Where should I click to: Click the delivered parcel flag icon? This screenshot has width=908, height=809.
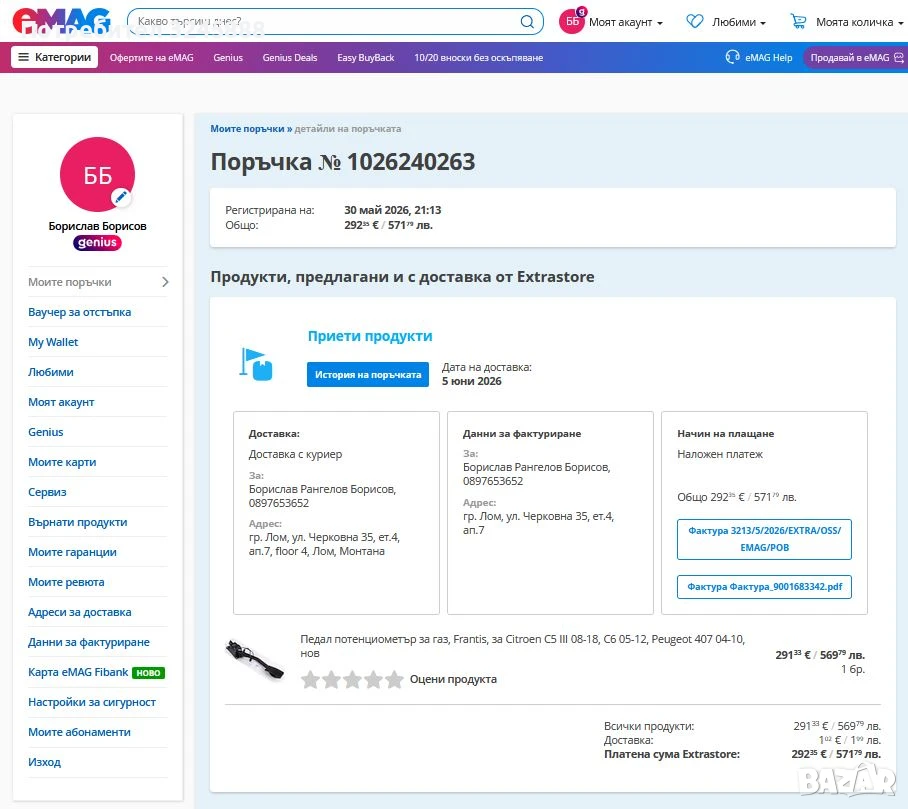(x=255, y=364)
